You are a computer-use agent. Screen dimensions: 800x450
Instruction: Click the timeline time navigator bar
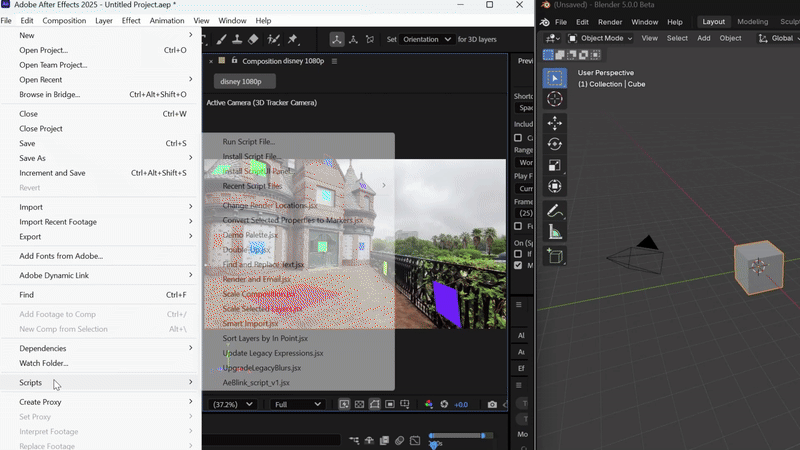point(457,435)
